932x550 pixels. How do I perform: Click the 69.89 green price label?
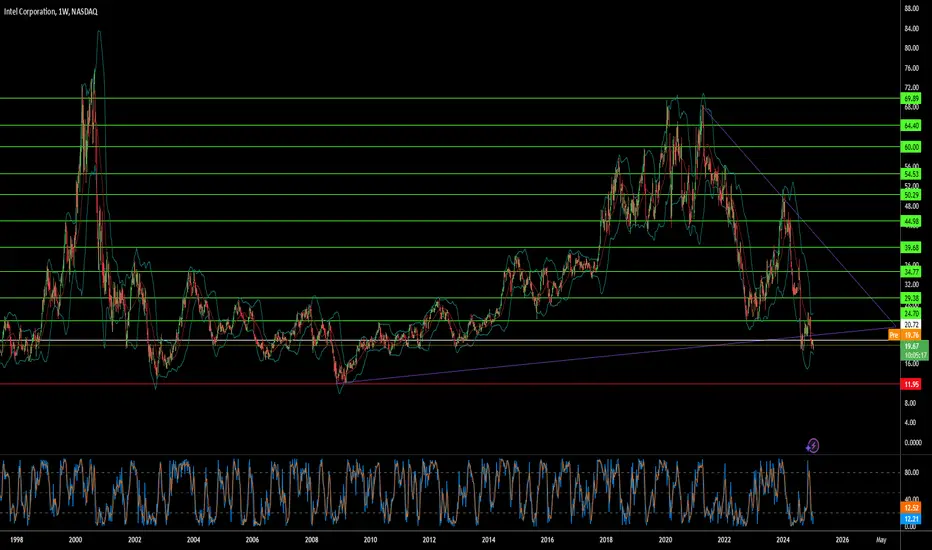pos(911,98)
